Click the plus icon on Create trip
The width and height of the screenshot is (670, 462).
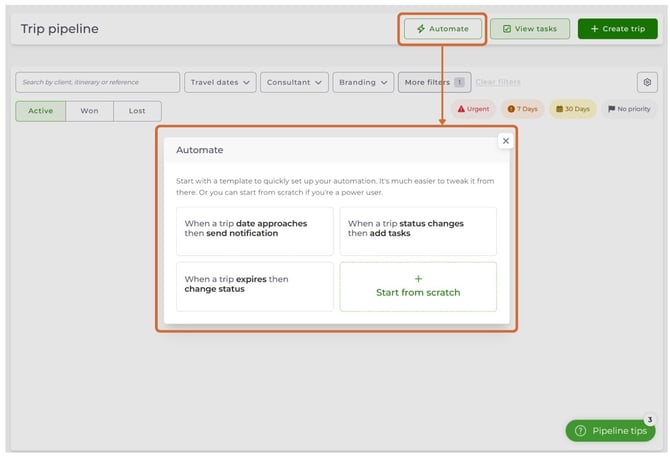(x=594, y=29)
